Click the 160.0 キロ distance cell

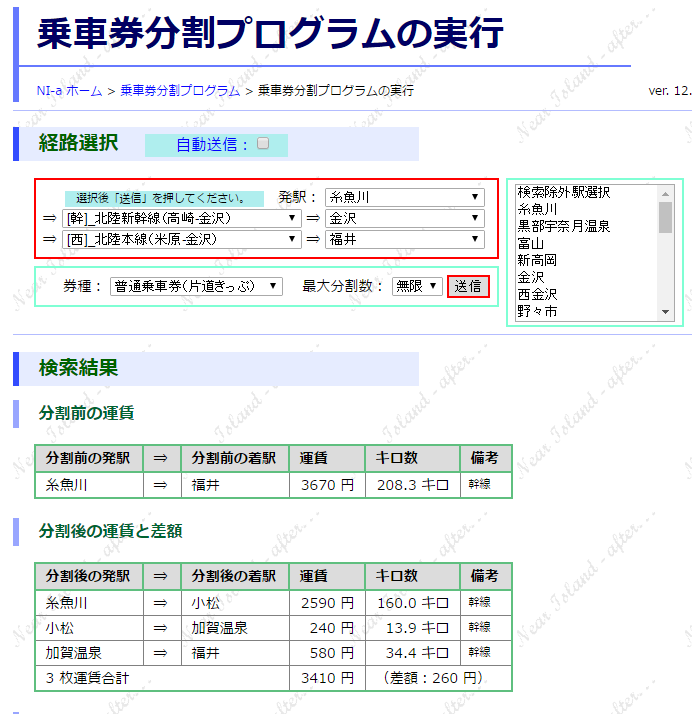[x=412, y=603]
